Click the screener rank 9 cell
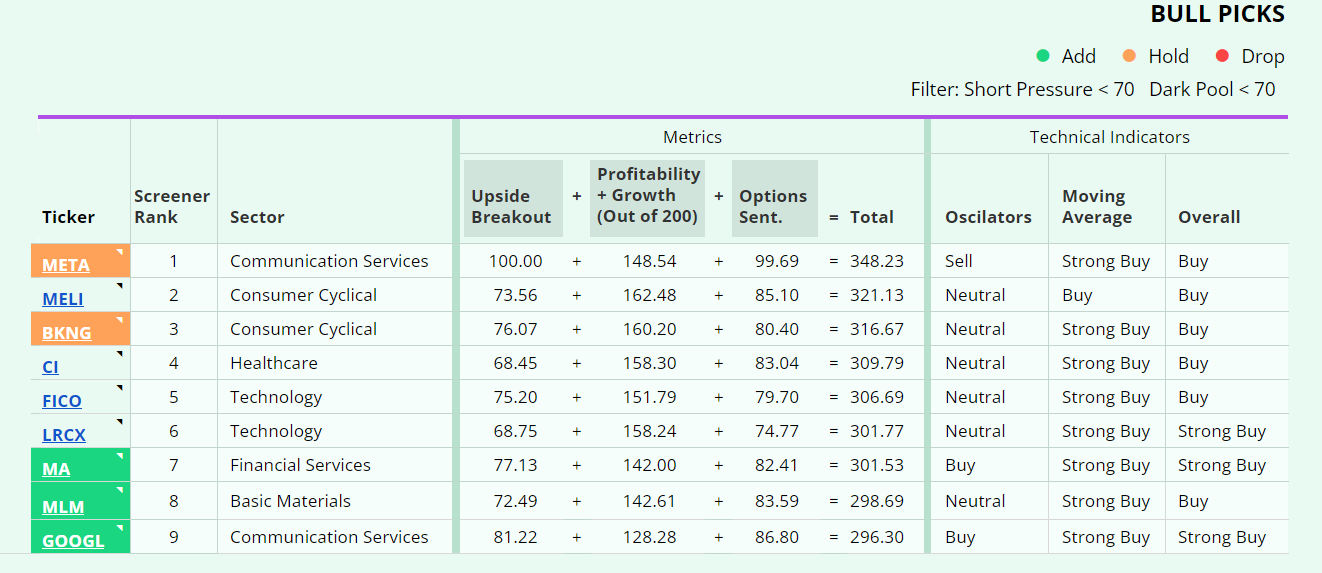1322x573 pixels. pos(173,537)
